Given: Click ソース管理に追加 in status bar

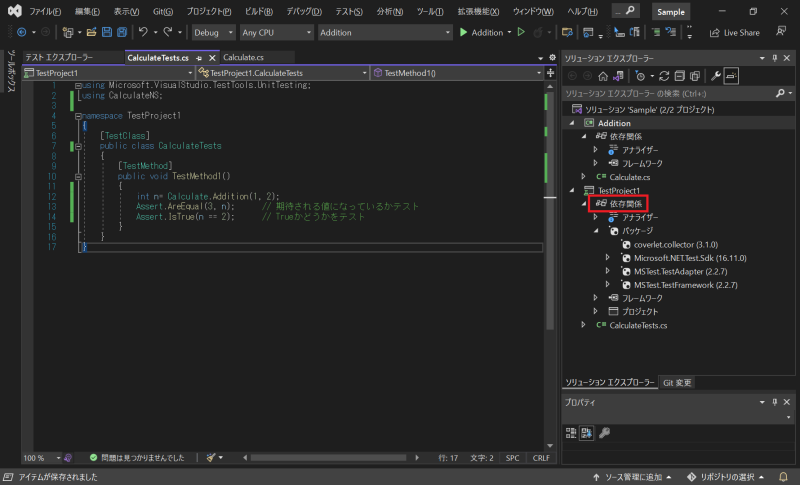Looking at the screenshot, I should pyautogui.click(x=632, y=477).
